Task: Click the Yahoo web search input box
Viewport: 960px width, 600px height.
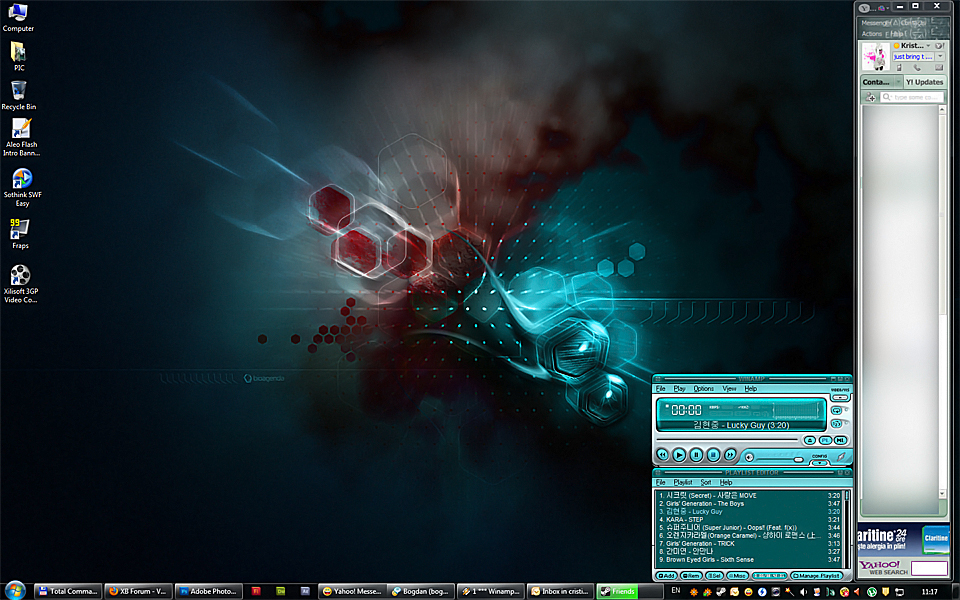Action: click(x=929, y=568)
